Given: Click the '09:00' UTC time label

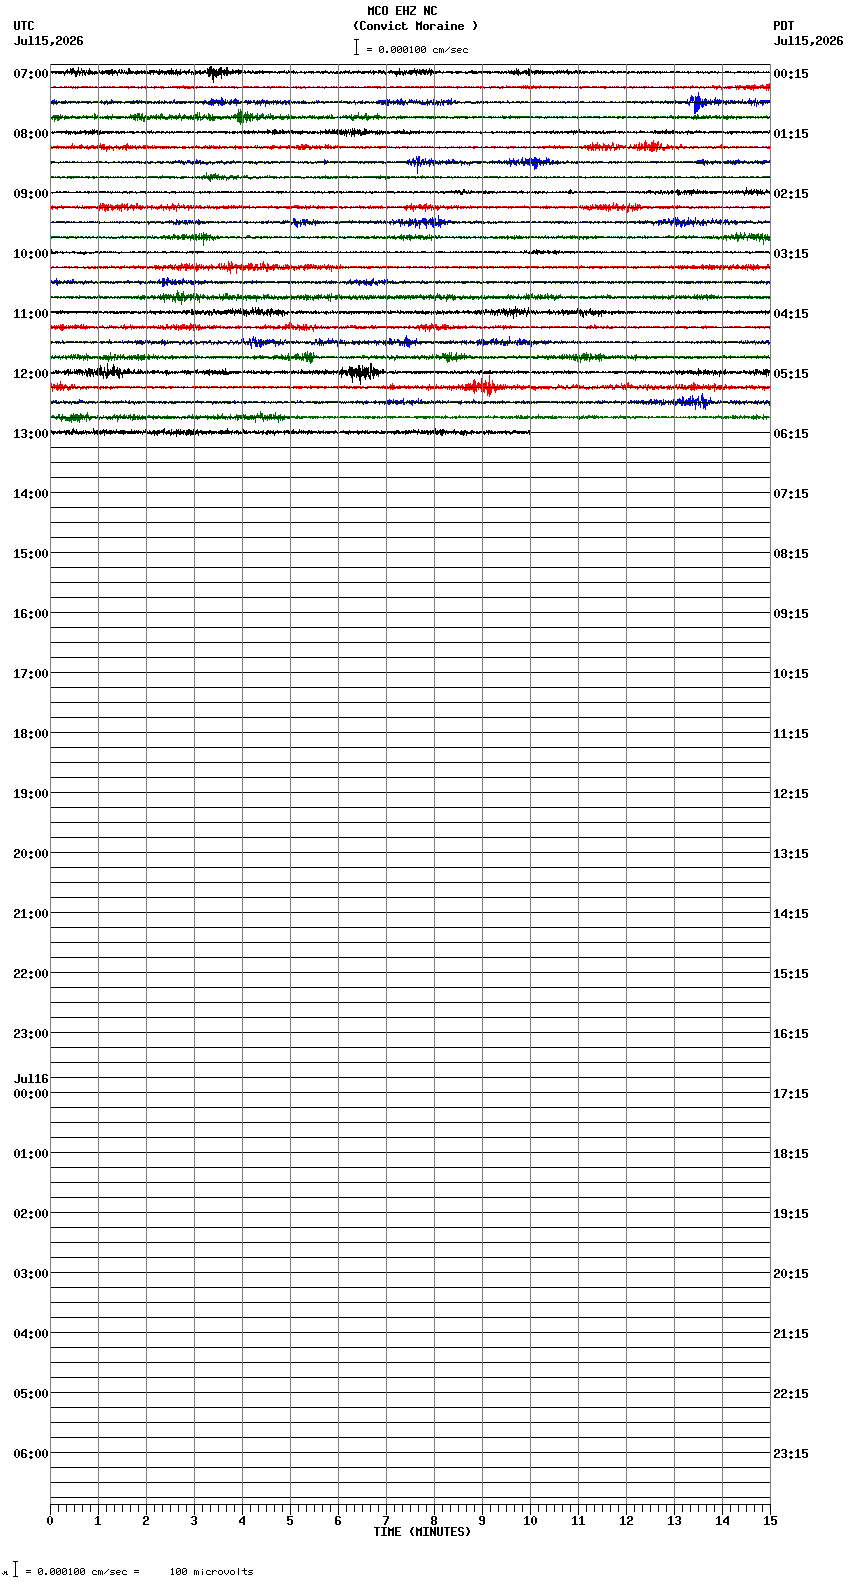Looking at the screenshot, I should (31, 194).
